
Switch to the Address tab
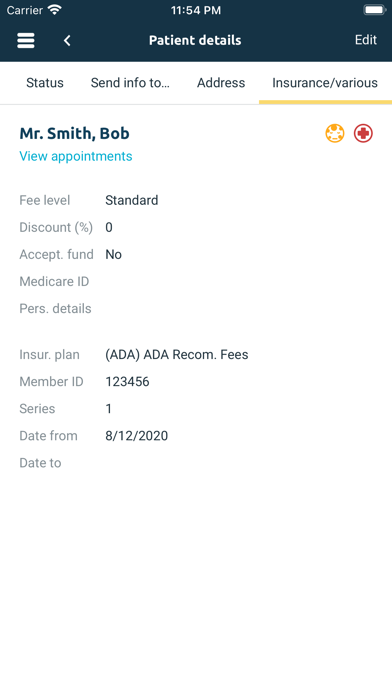[x=221, y=83]
